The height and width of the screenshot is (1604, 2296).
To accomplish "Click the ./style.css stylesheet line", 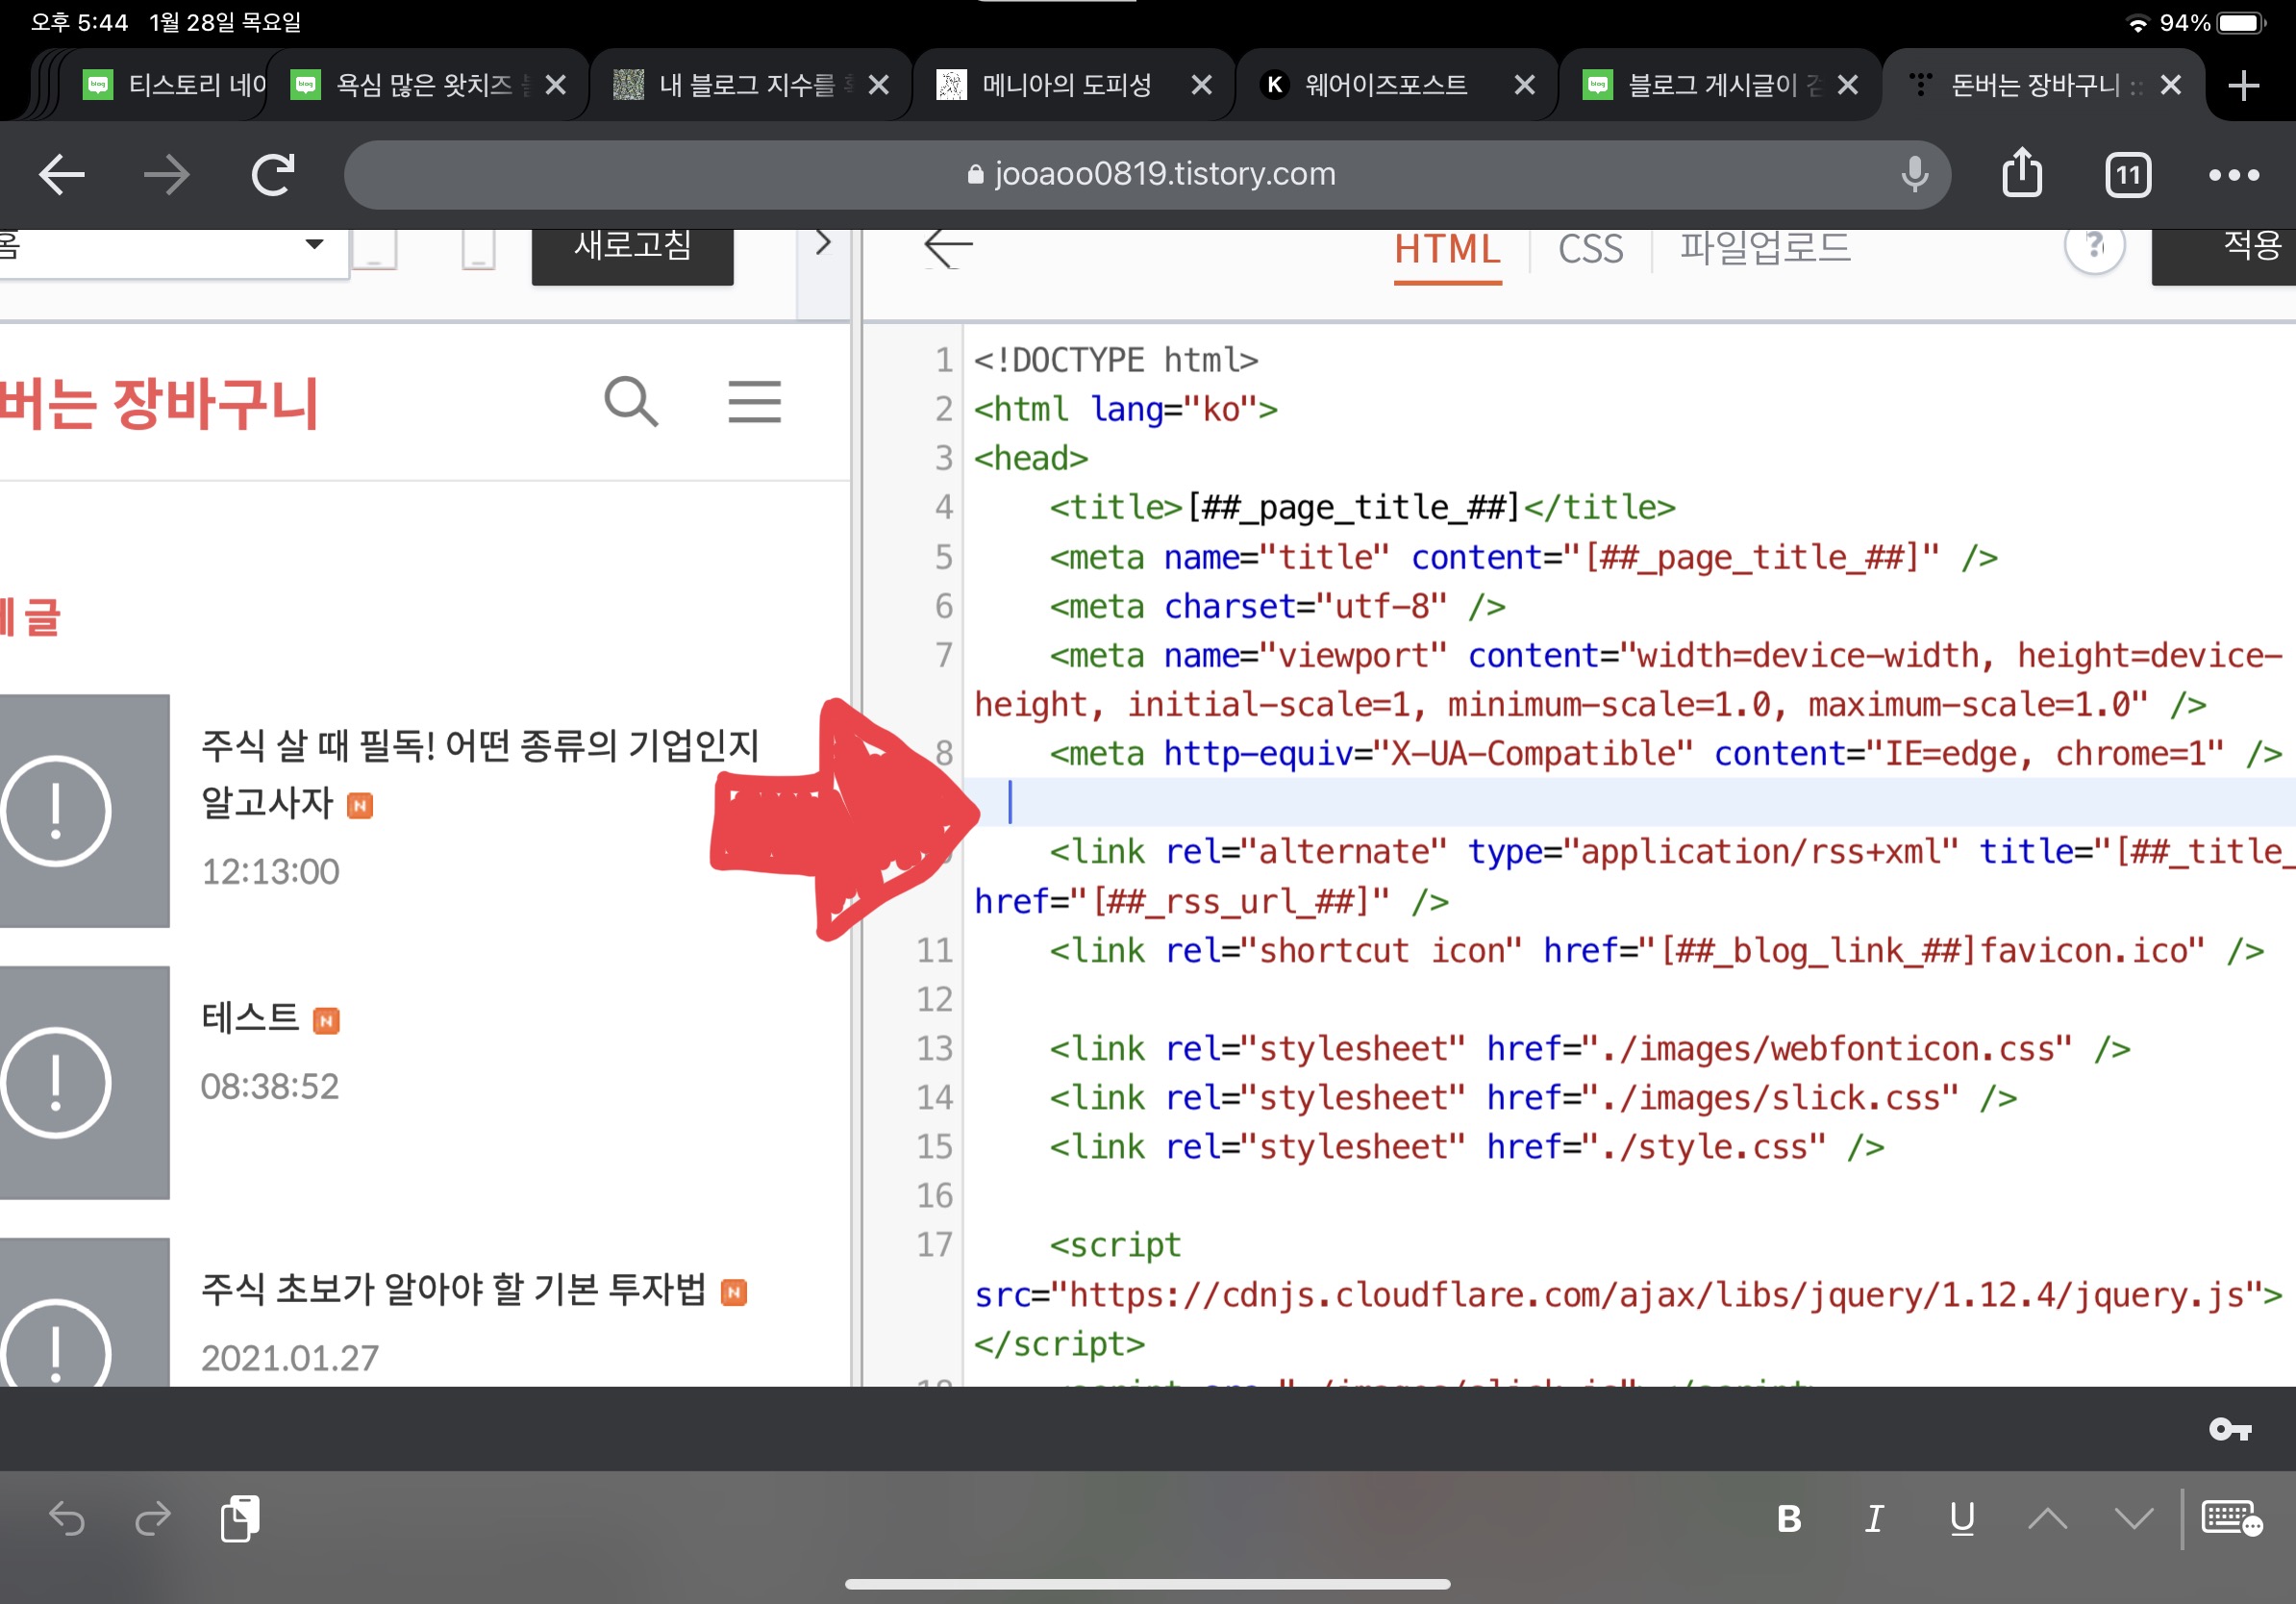I will pyautogui.click(x=1466, y=1146).
